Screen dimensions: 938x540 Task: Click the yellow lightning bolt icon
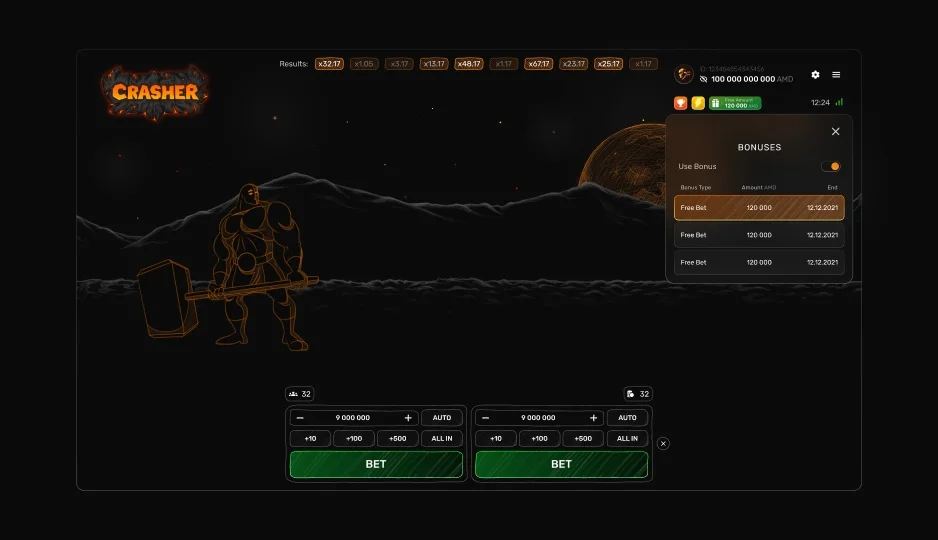coord(697,102)
